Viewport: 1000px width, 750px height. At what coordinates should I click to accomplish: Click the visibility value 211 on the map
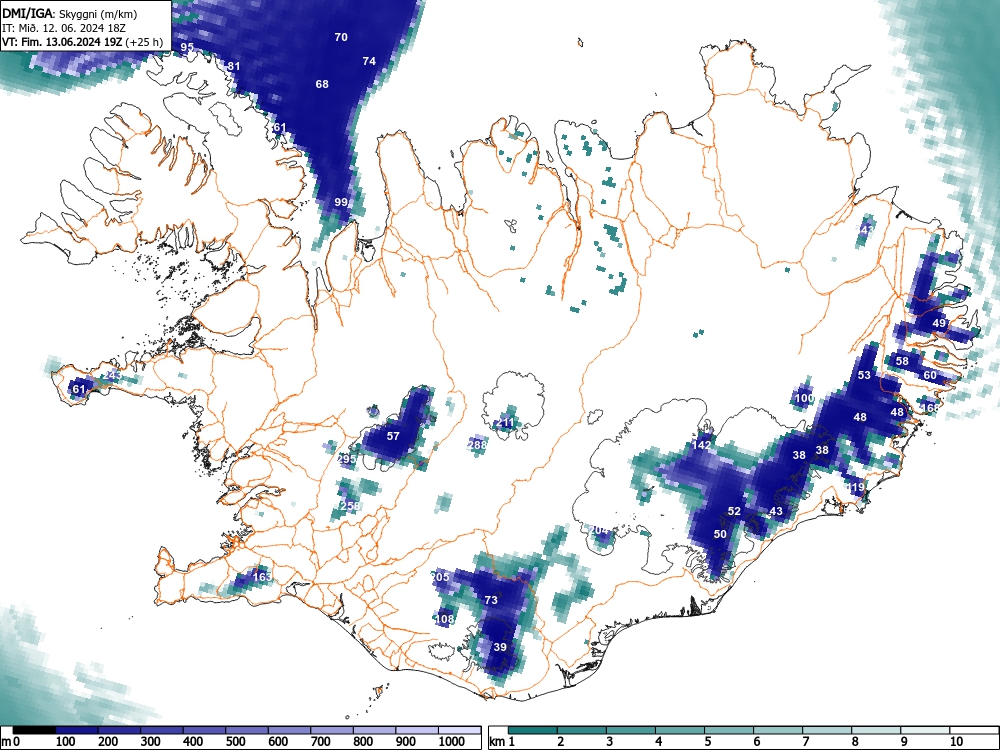click(505, 423)
